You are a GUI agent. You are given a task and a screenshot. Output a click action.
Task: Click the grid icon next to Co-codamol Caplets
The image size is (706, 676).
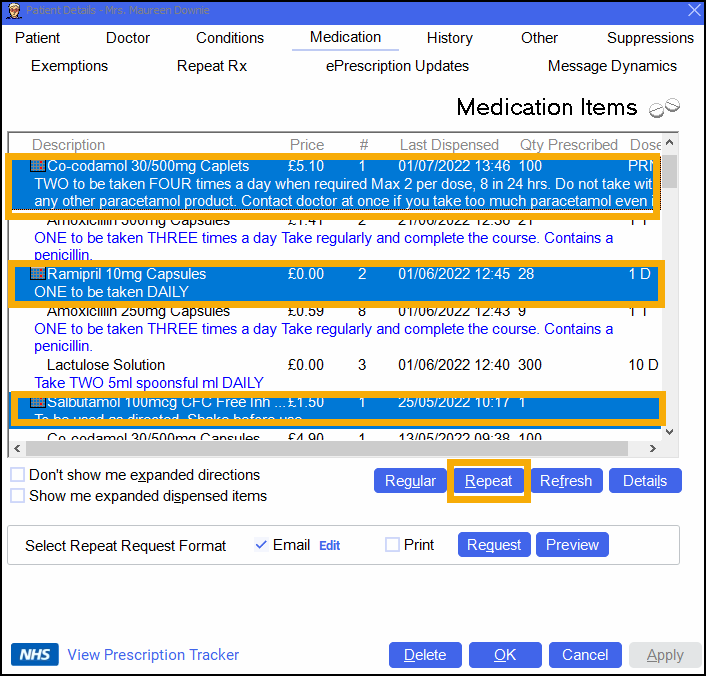point(38,166)
